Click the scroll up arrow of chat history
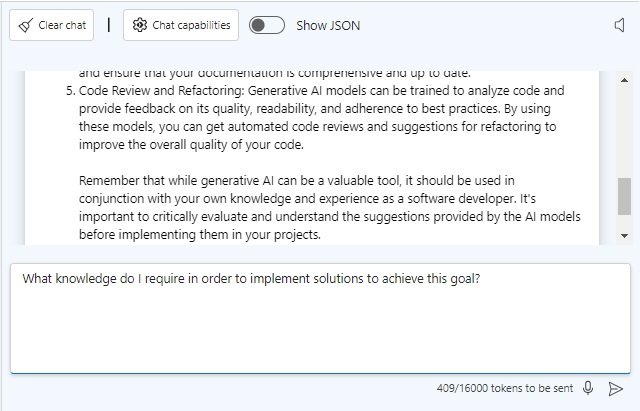The height and width of the screenshot is (411, 640). pyautogui.click(x=624, y=80)
